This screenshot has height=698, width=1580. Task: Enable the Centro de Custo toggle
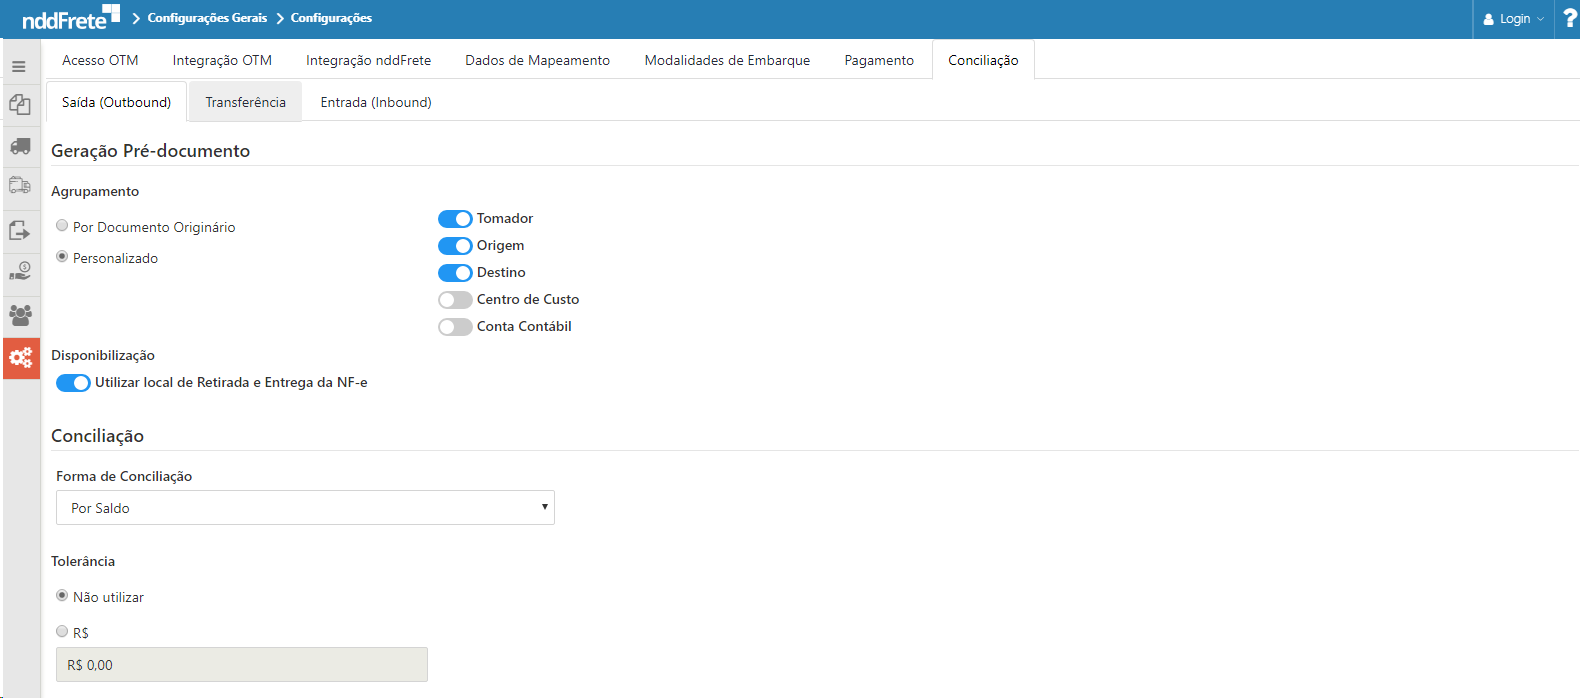pyautogui.click(x=455, y=300)
